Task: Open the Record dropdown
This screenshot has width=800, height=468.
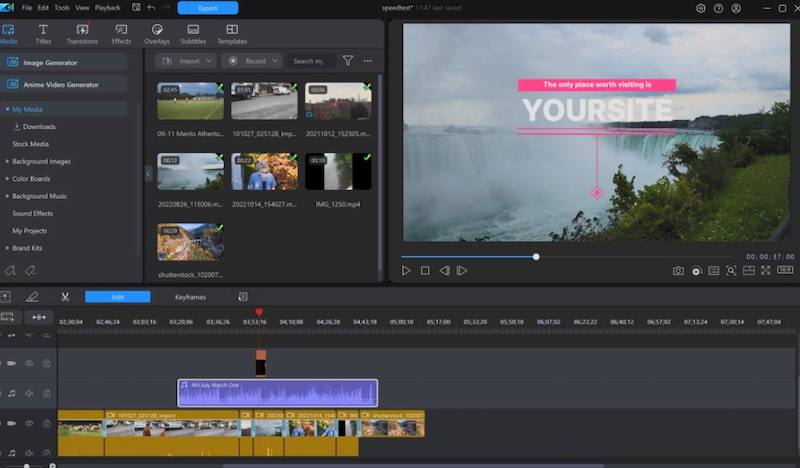Action: [252, 61]
